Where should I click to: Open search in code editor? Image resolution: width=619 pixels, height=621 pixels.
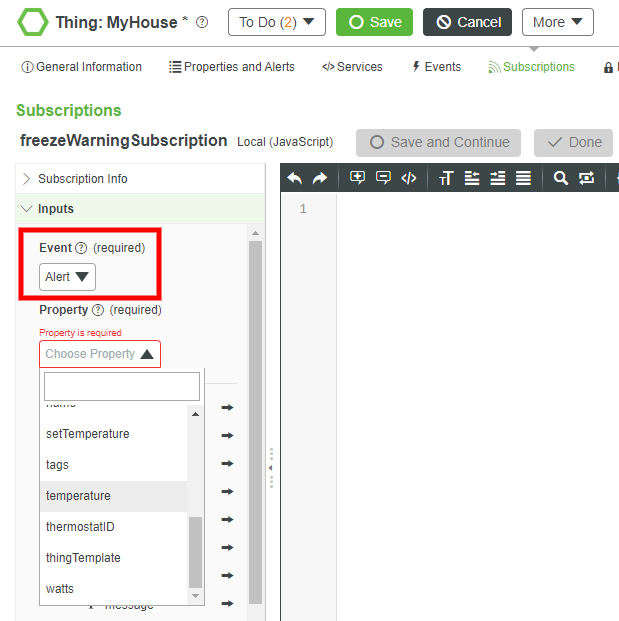click(560, 178)
